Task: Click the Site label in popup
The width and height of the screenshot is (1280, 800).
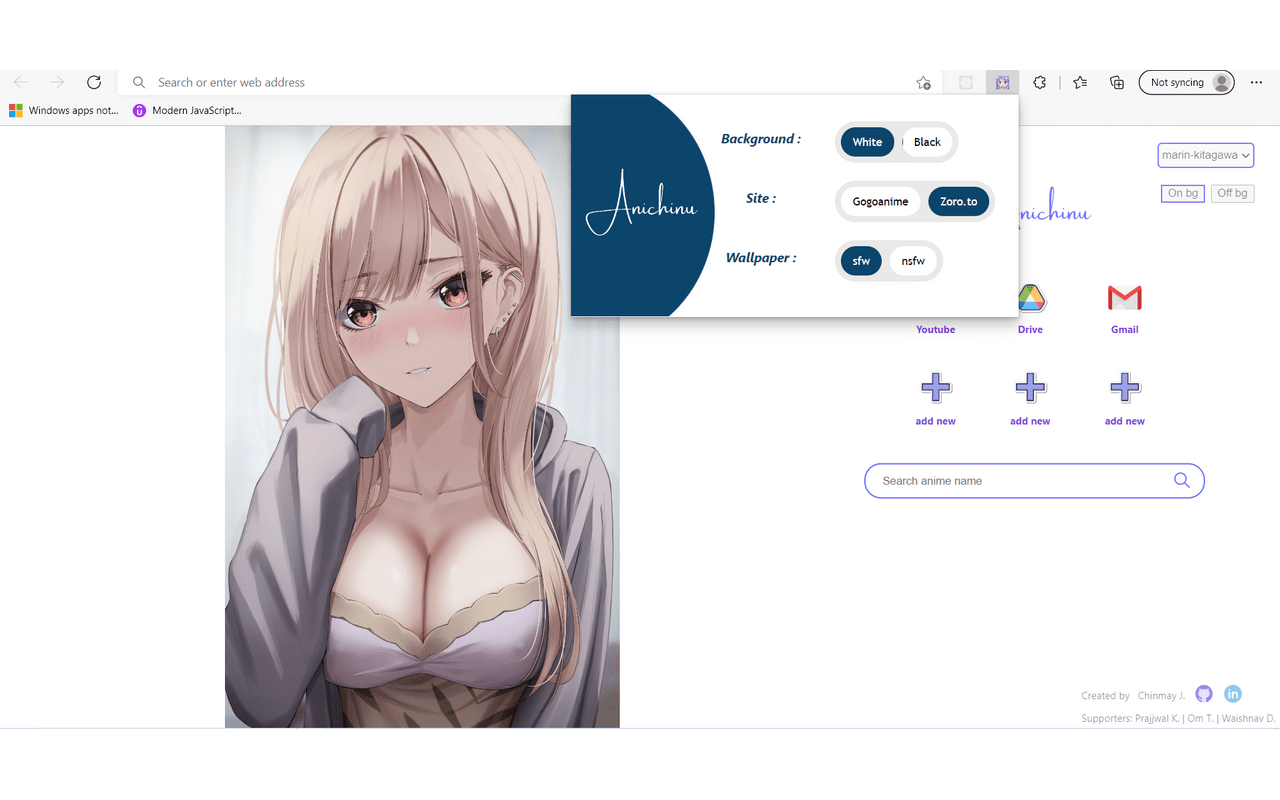Action: coord(761,198)
